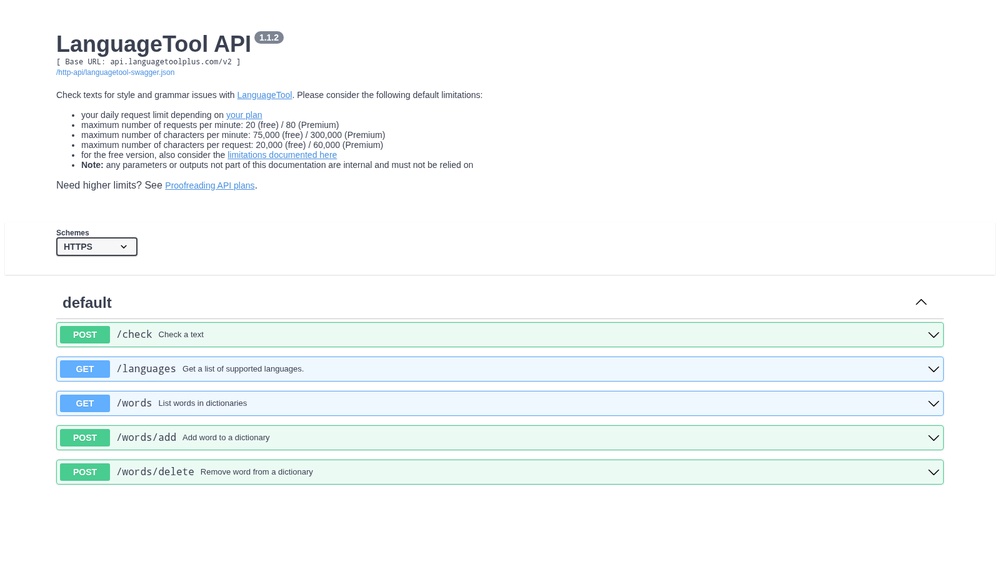1000x562 pixels.
Task: Click the POST badge for /words/delete
Action: [x=85, y=473]
